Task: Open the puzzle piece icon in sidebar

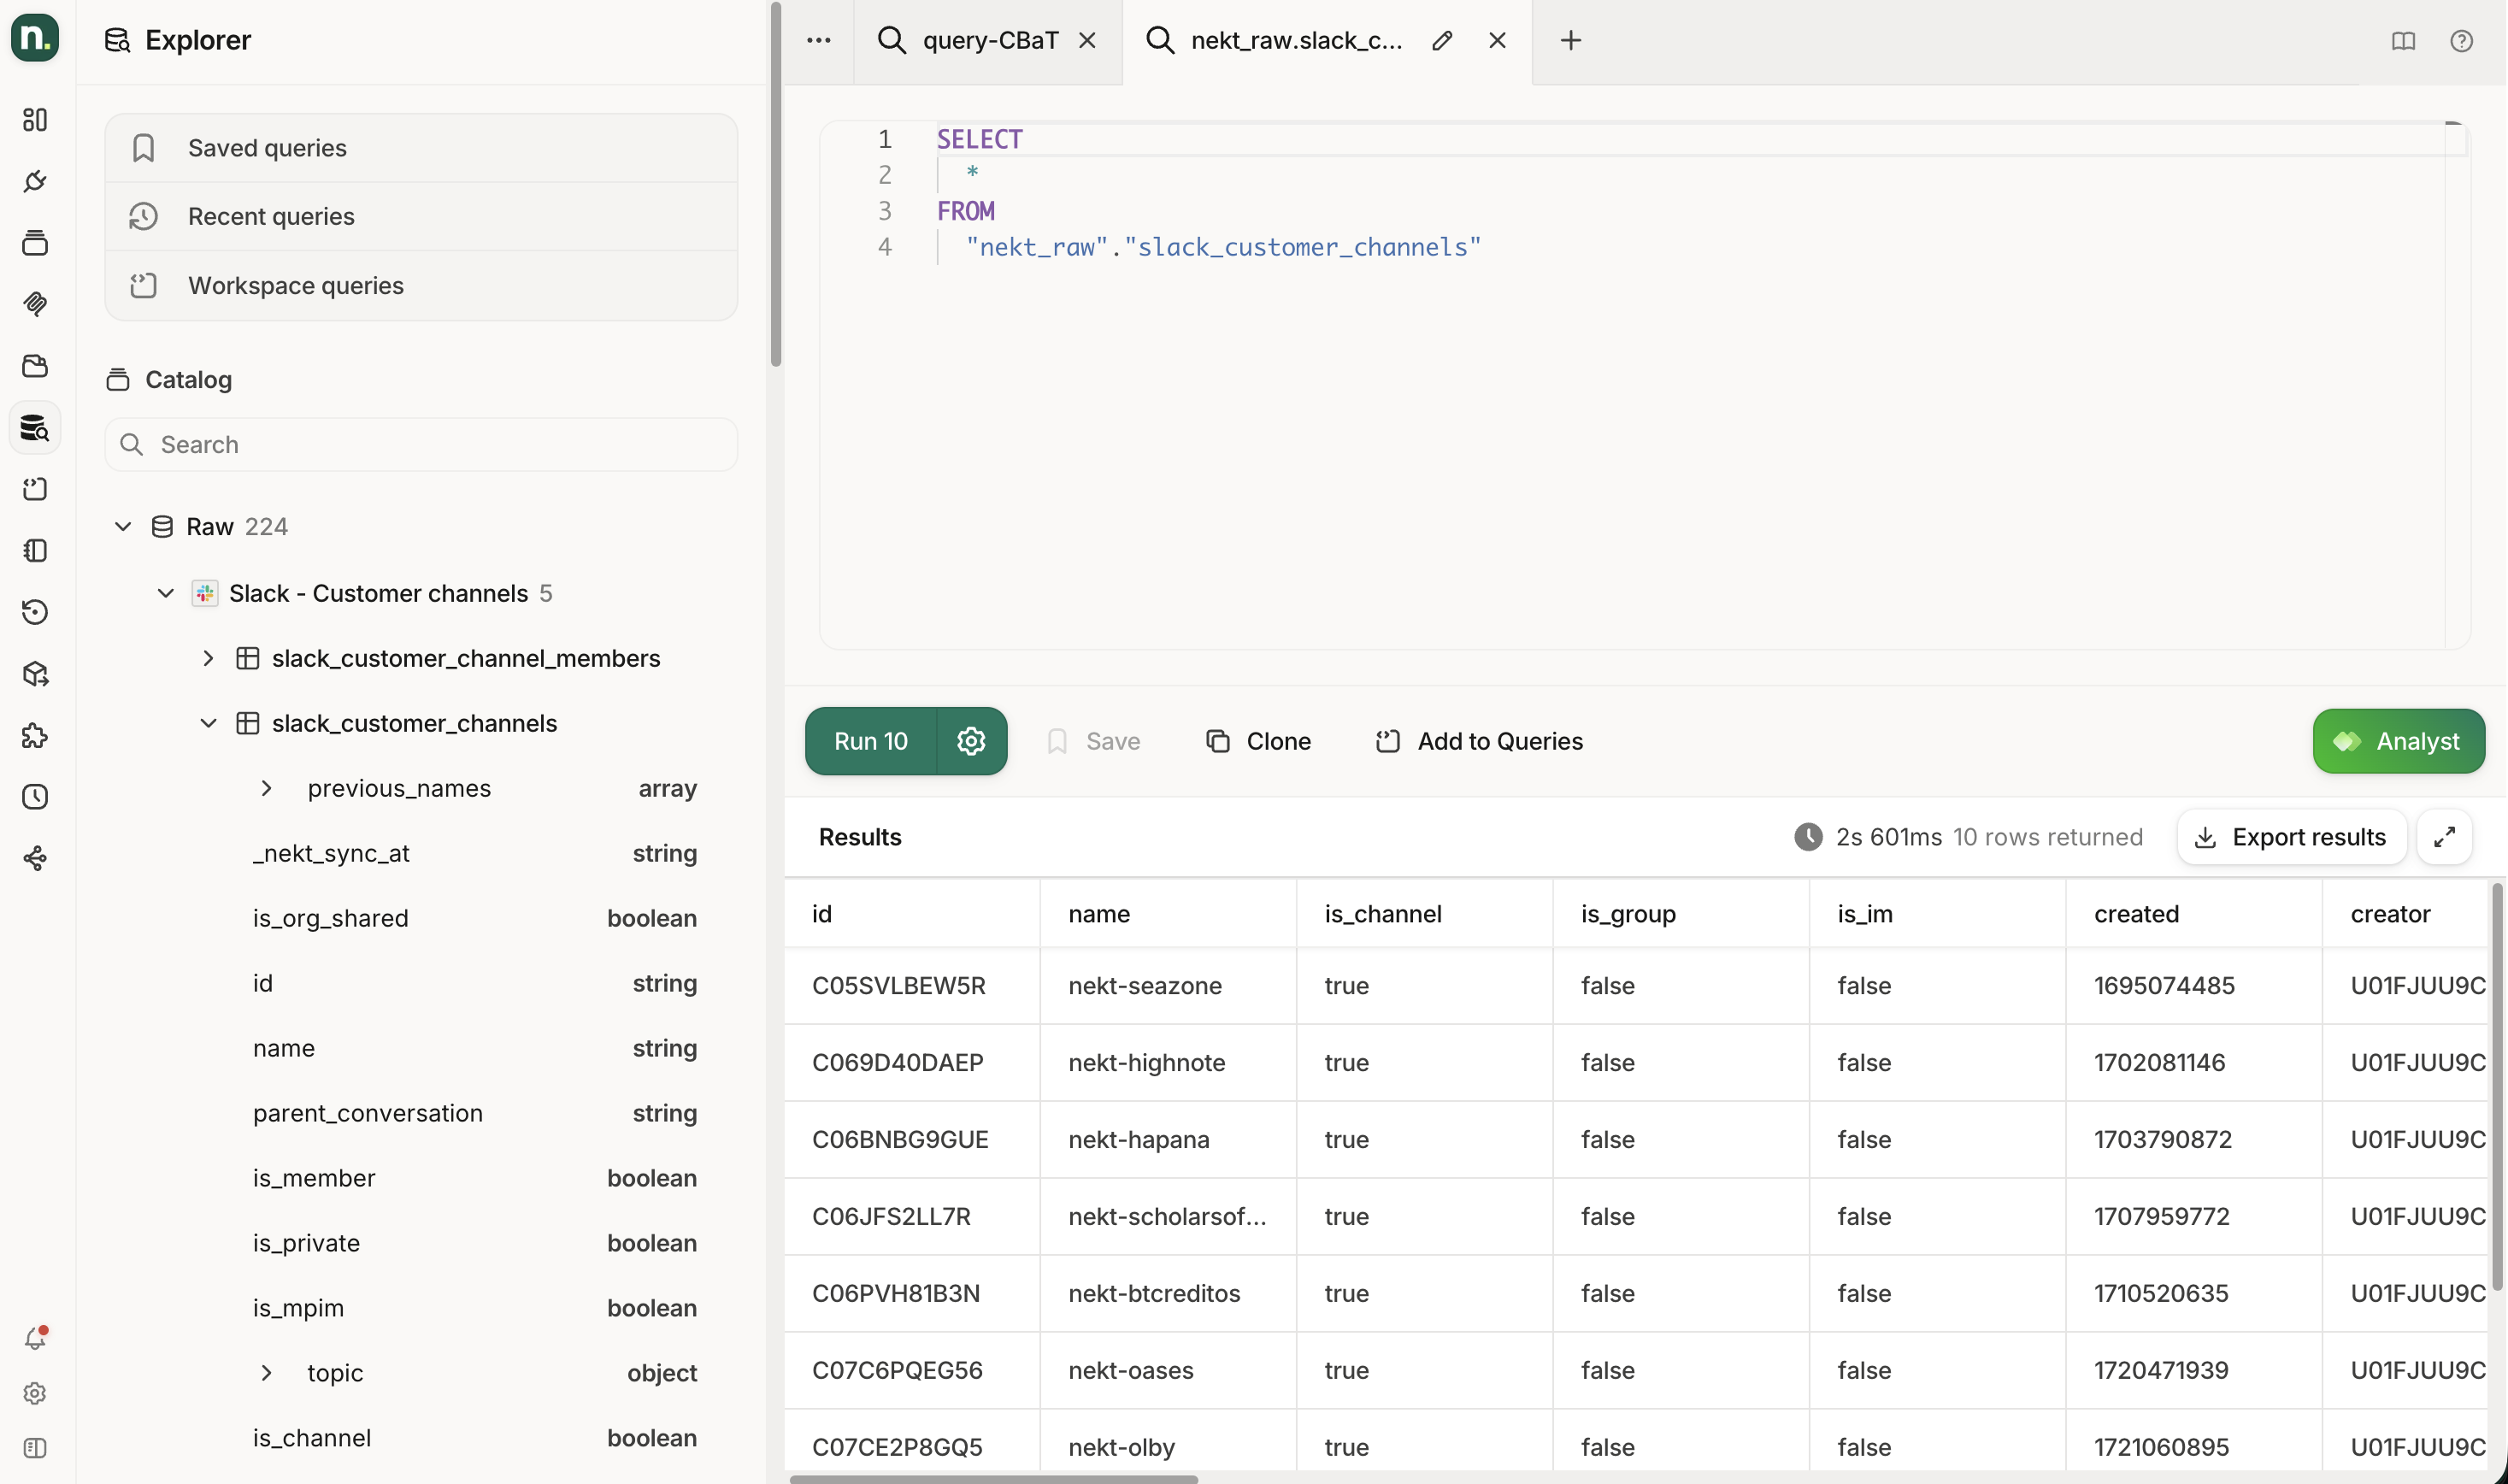Action: click(x=35, y=736)
